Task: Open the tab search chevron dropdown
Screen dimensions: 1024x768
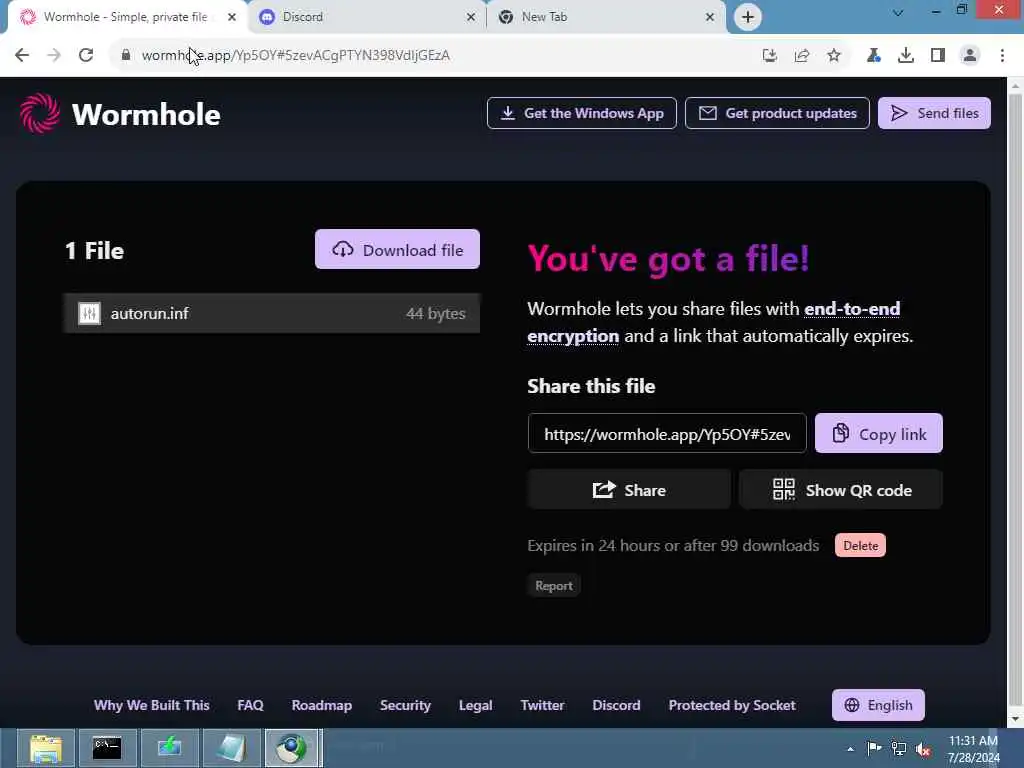Action: pyautogui.click(x=898, y=12)
